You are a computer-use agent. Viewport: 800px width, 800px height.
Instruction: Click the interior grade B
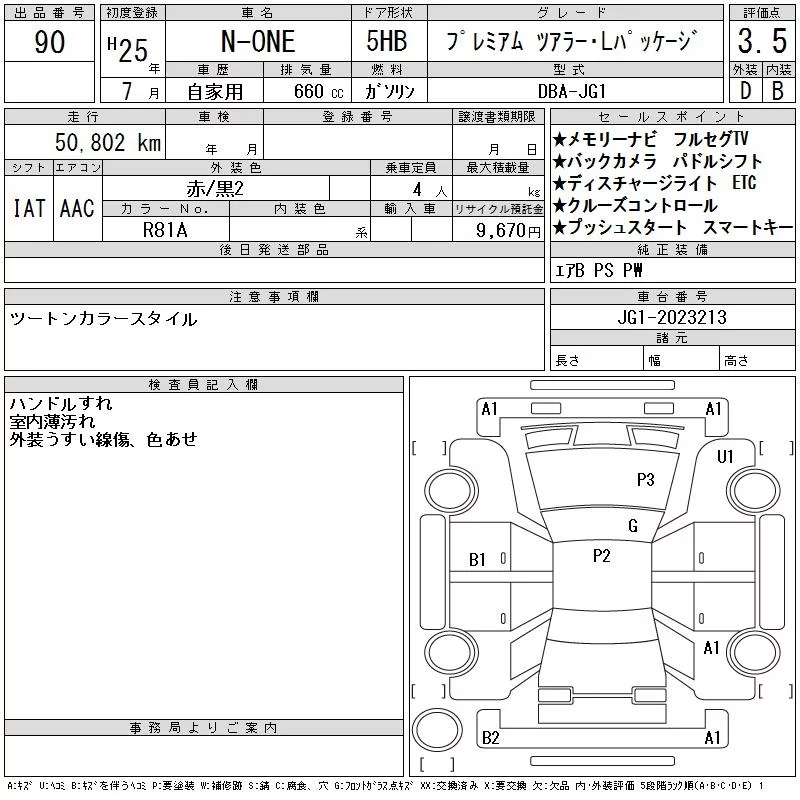point(778,91)
